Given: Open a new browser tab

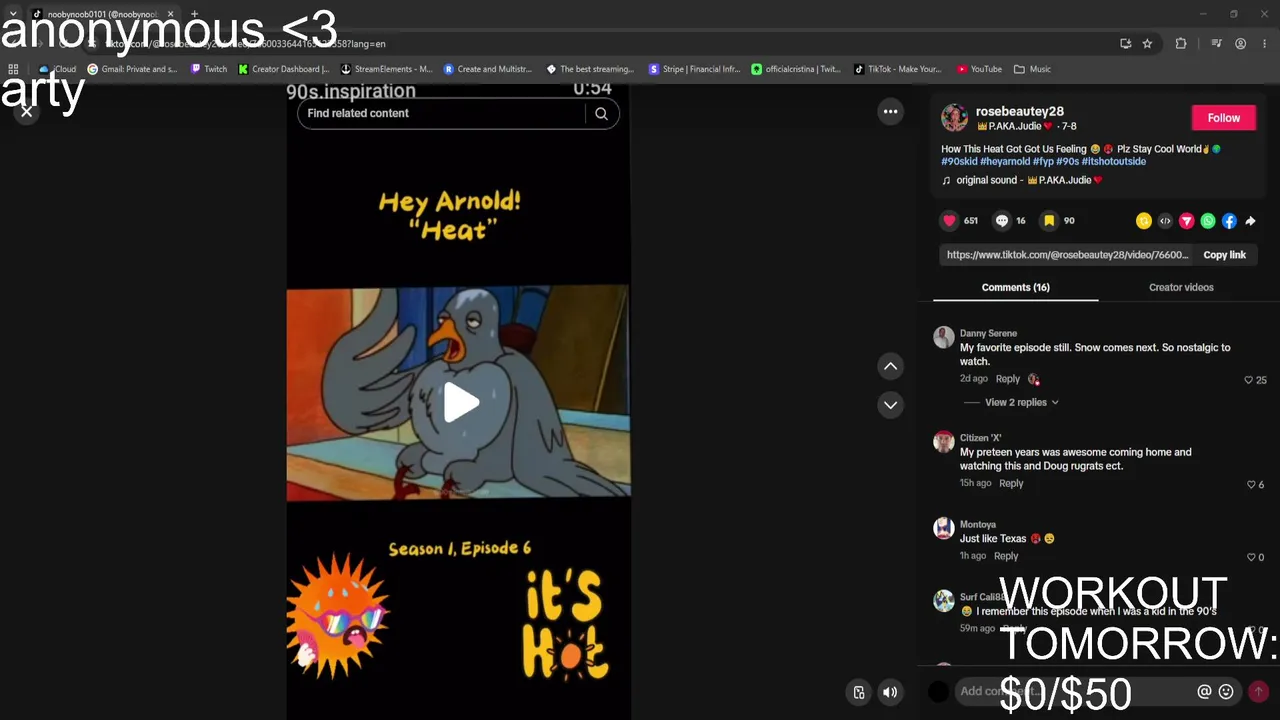Looking at the screenshot, I should (x=194, y=14).
